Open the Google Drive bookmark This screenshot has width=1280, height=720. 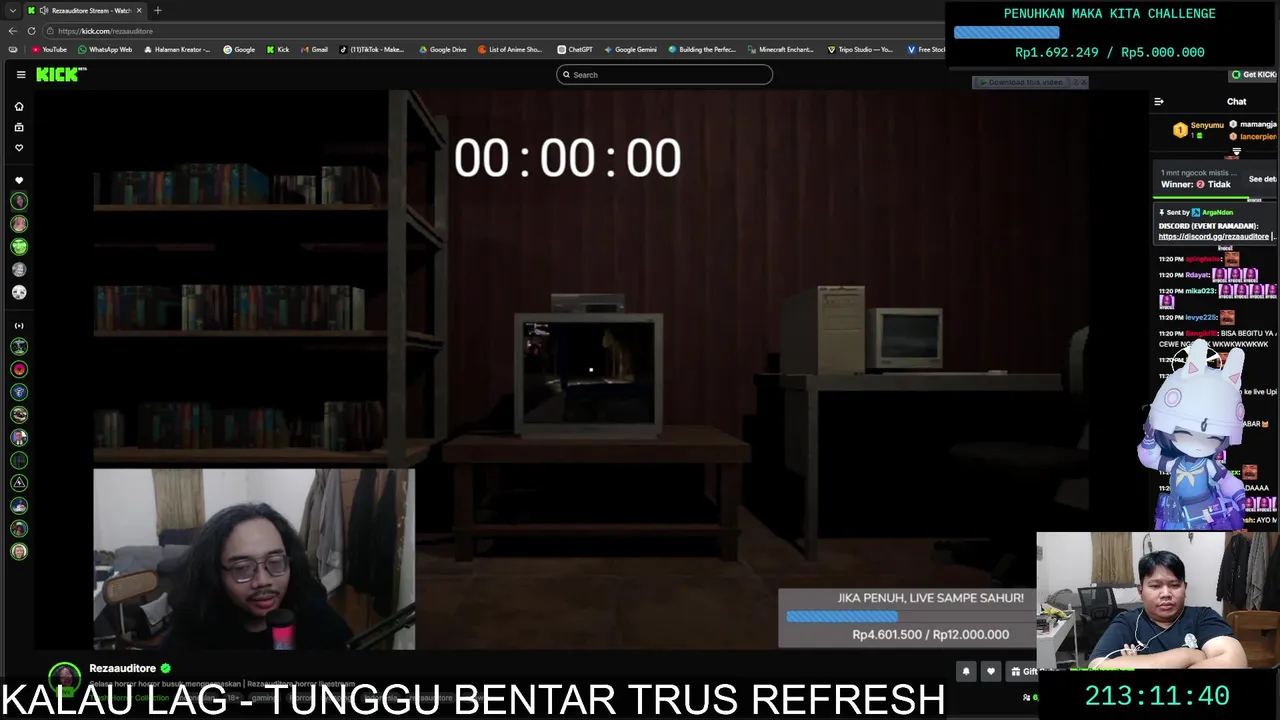click(x=442, y=49)
